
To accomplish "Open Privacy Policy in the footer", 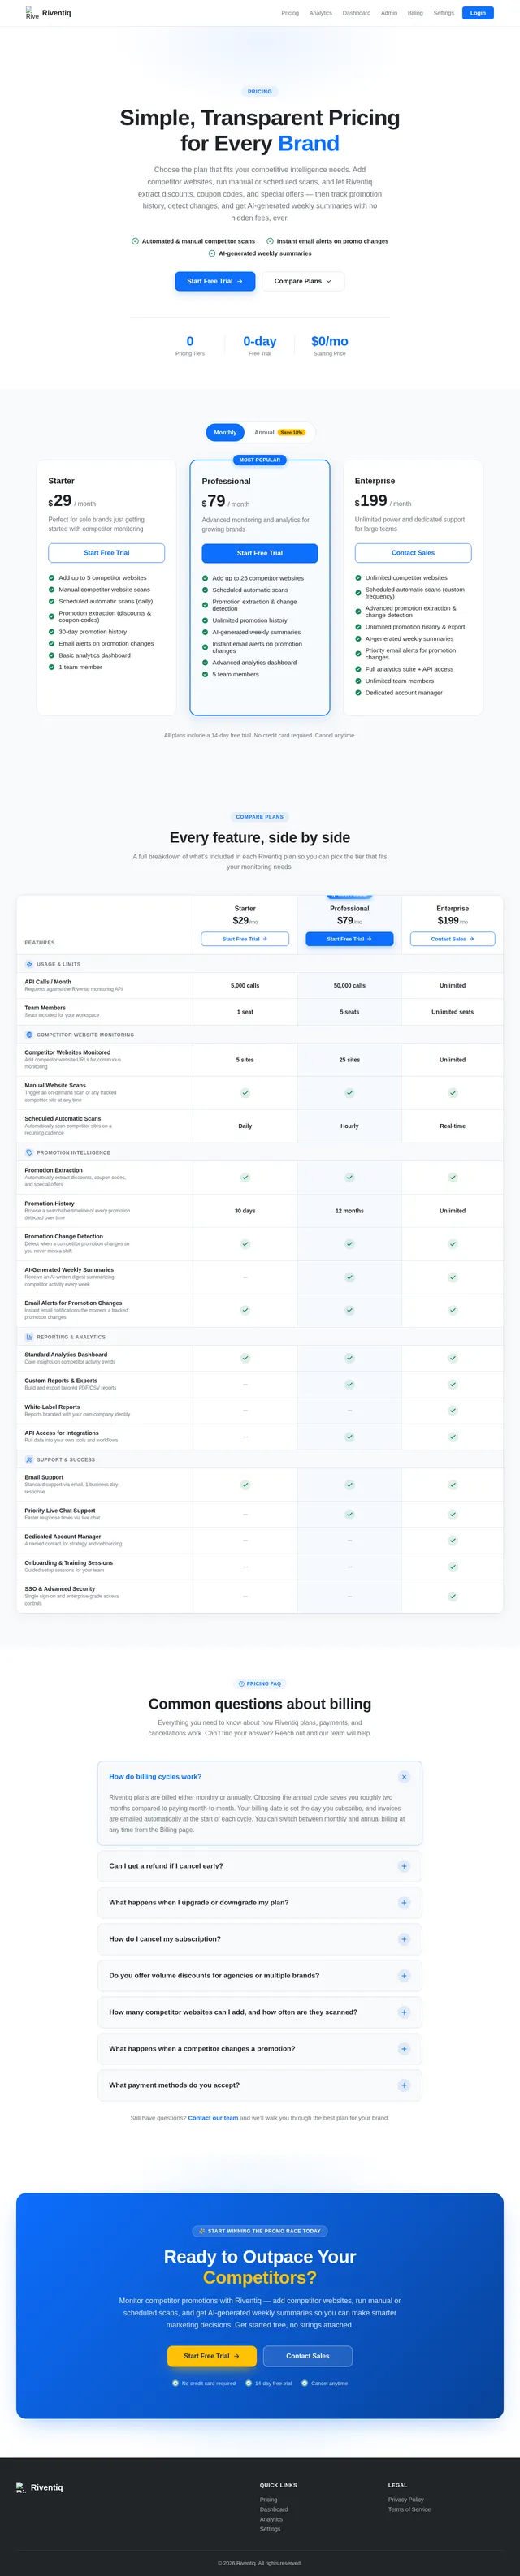I will point(406,2500).
